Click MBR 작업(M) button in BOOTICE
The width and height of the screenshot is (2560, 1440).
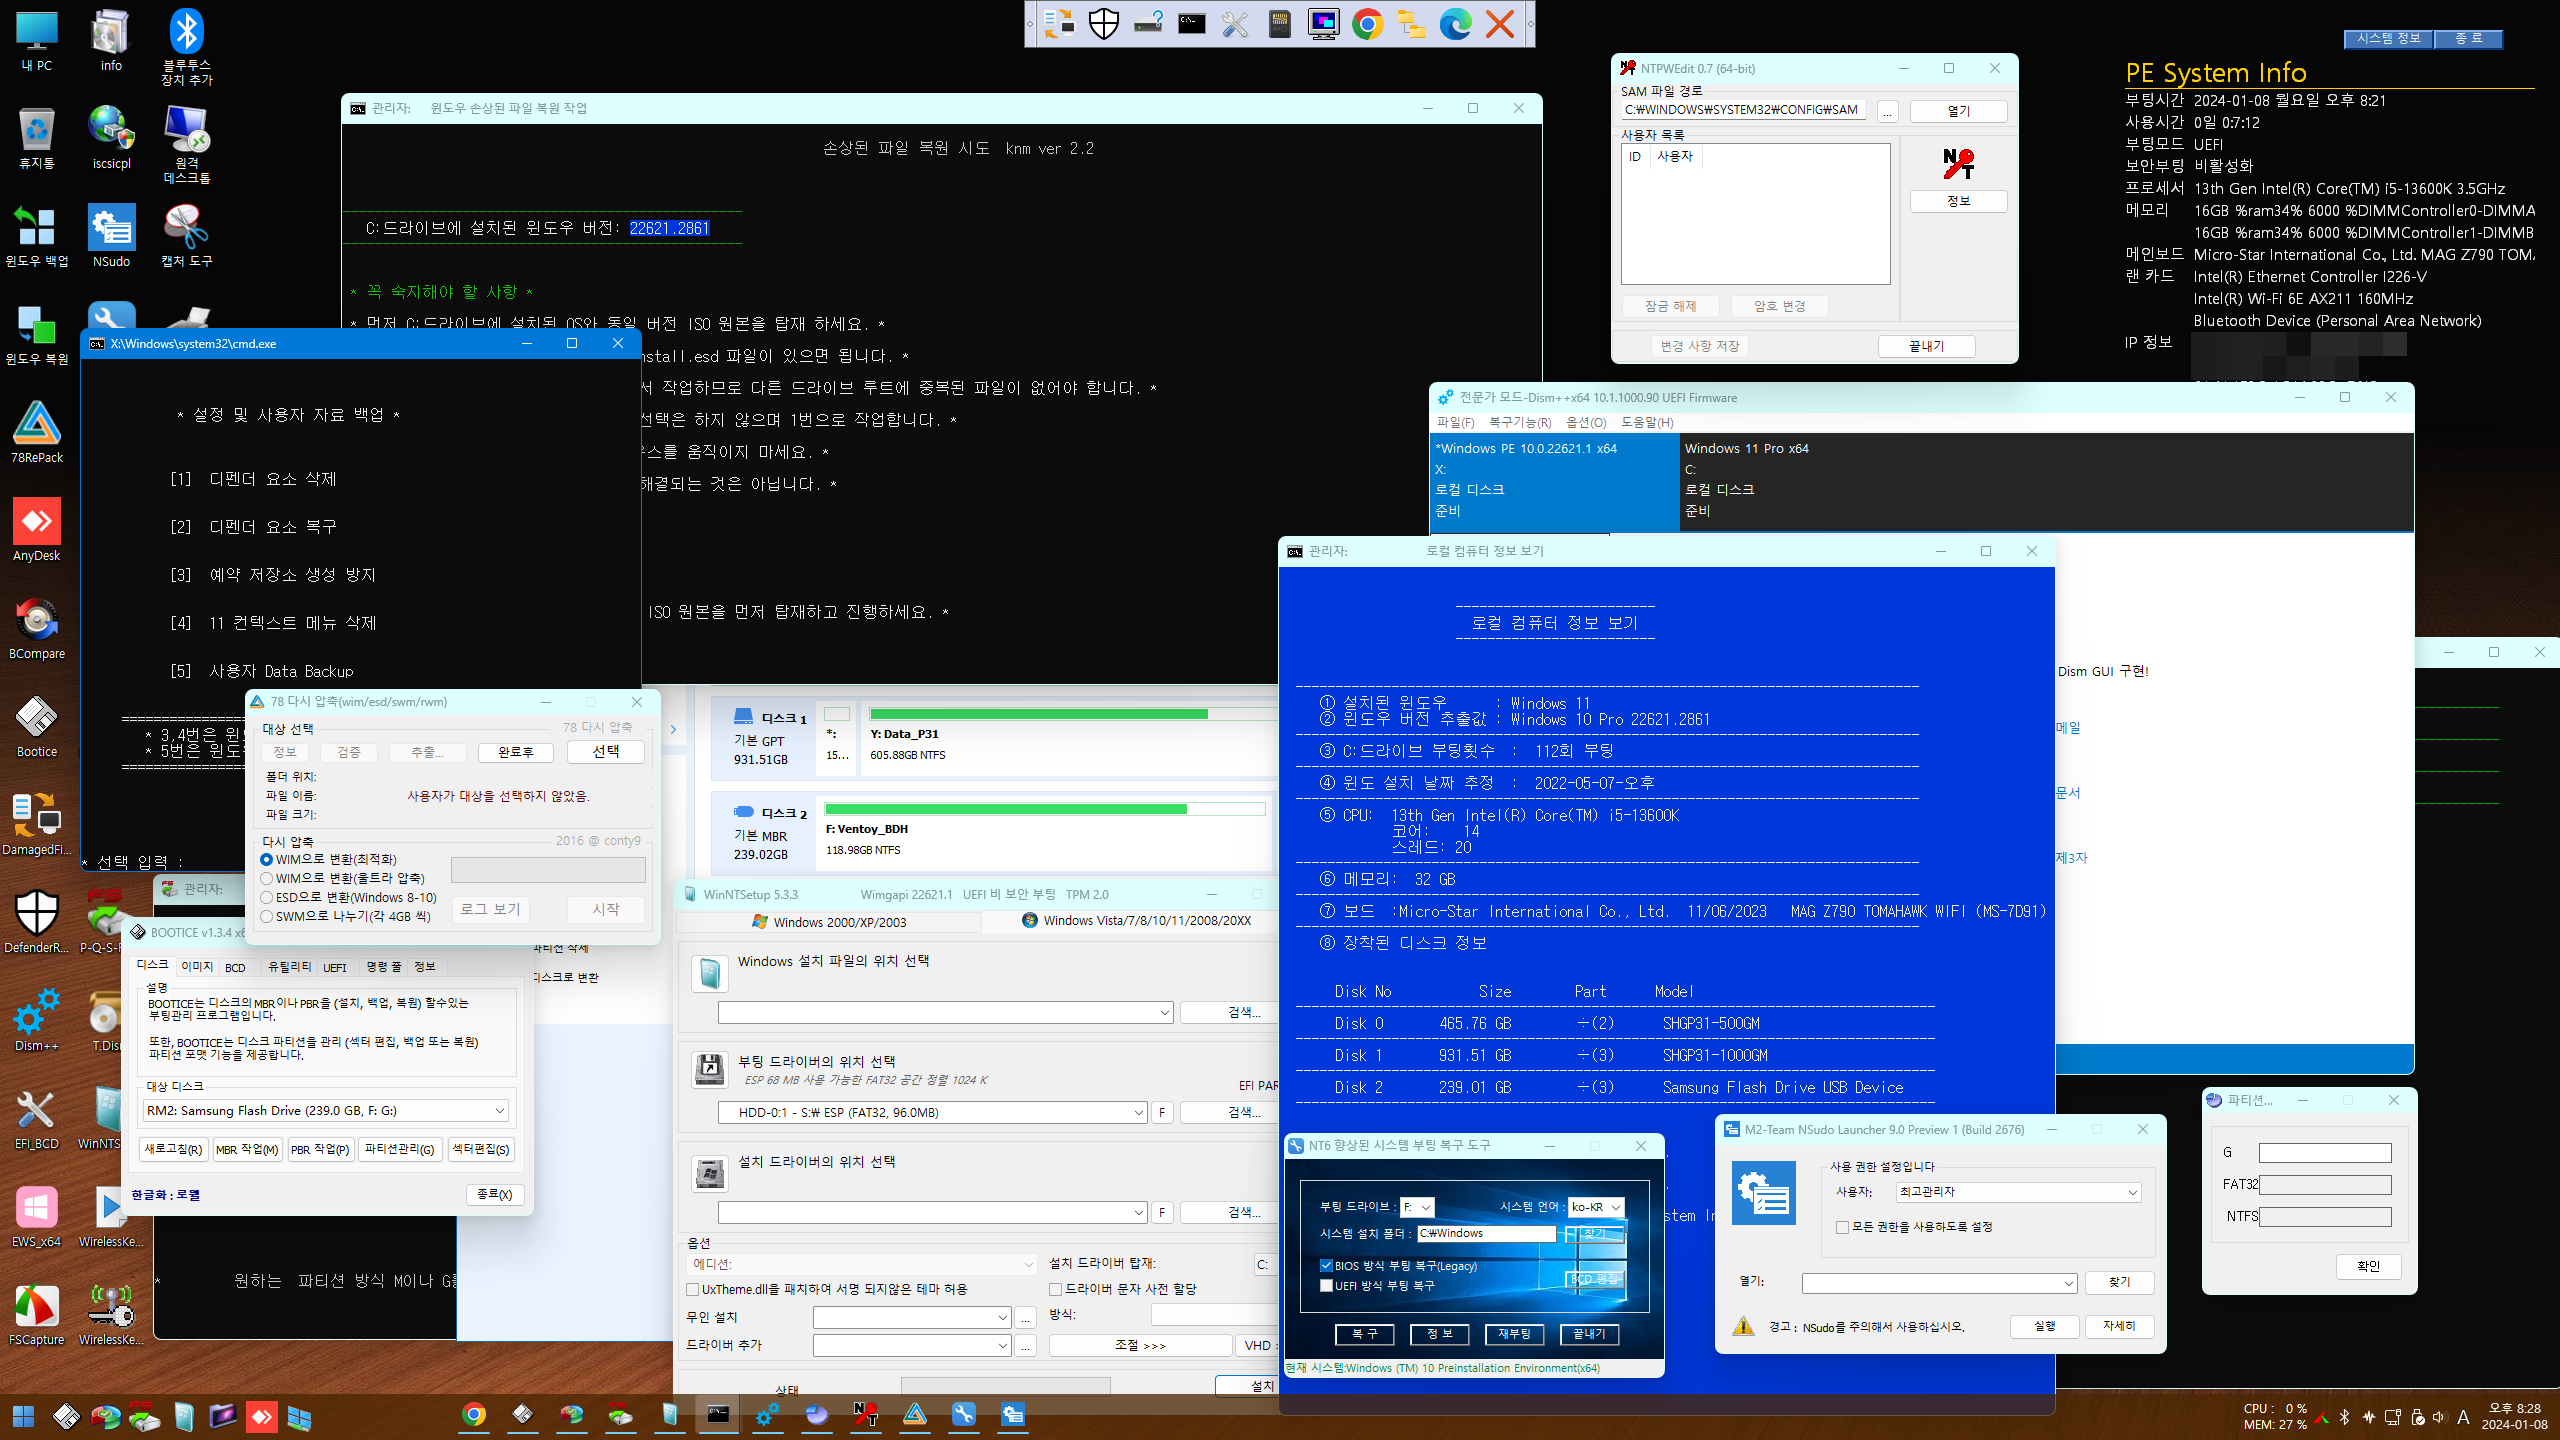point(247,1150)
